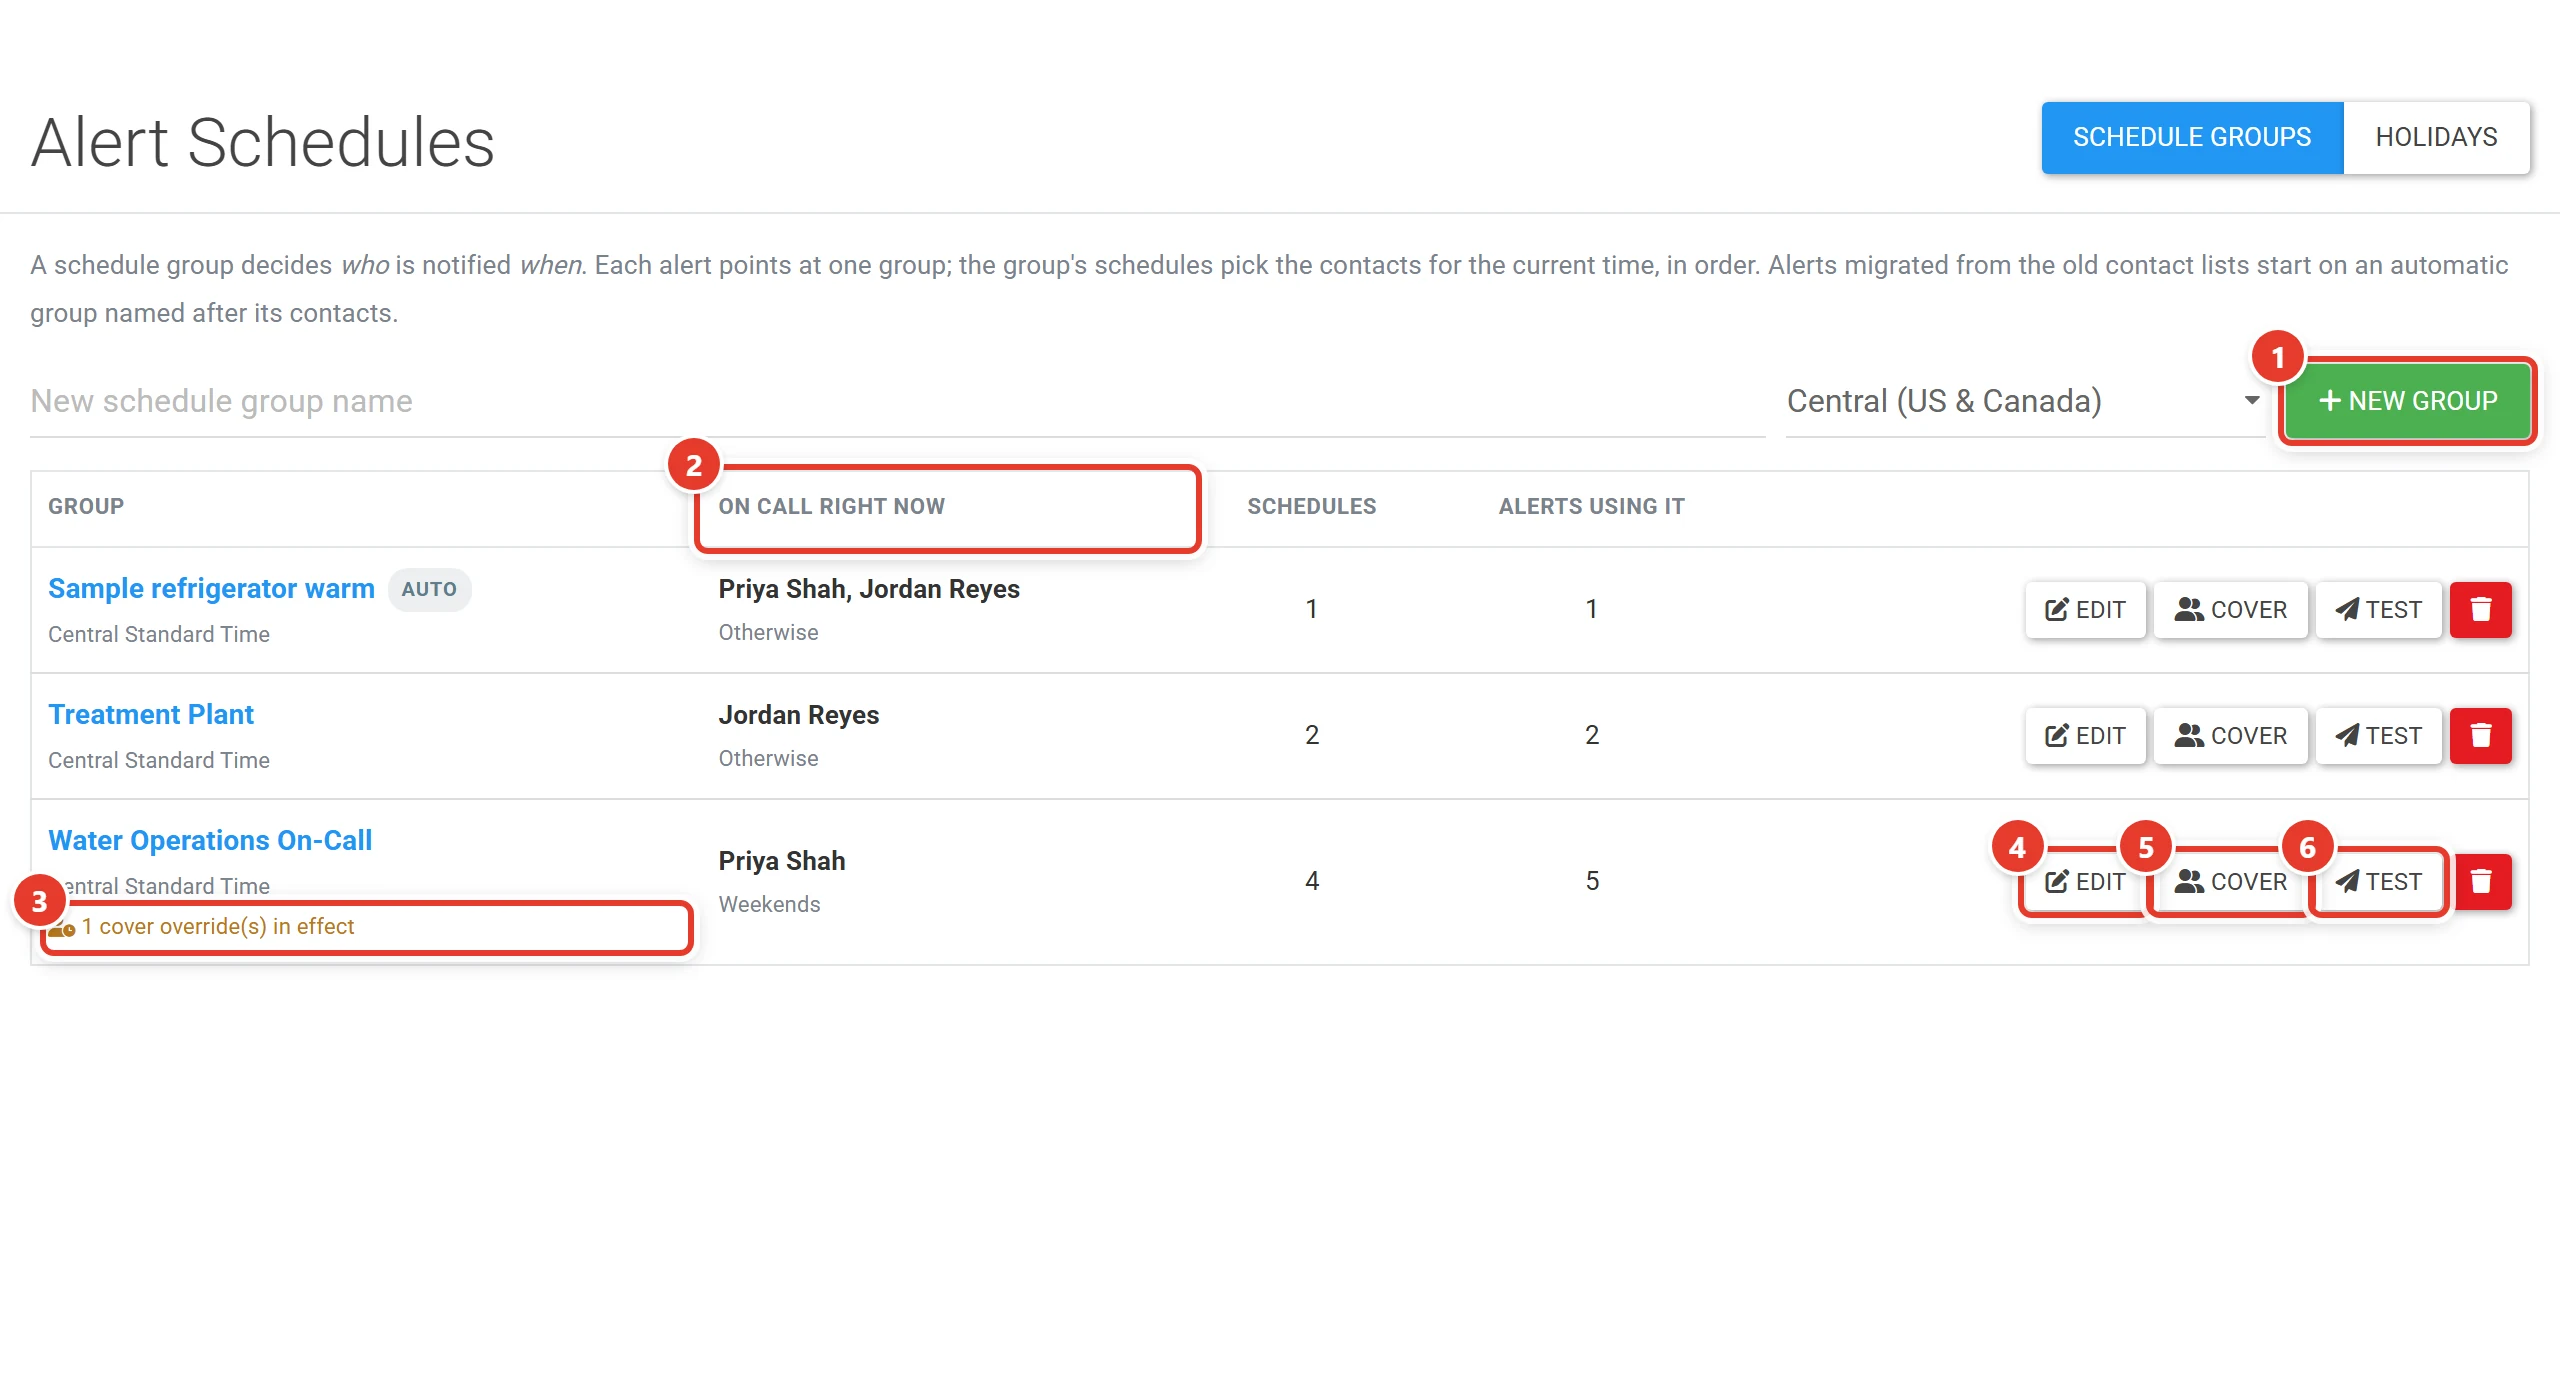Open the Central (US & Canada) timezone dropdown
The width and height of the screenshot is (2560, 1400).
click(x=2025, y=401)
